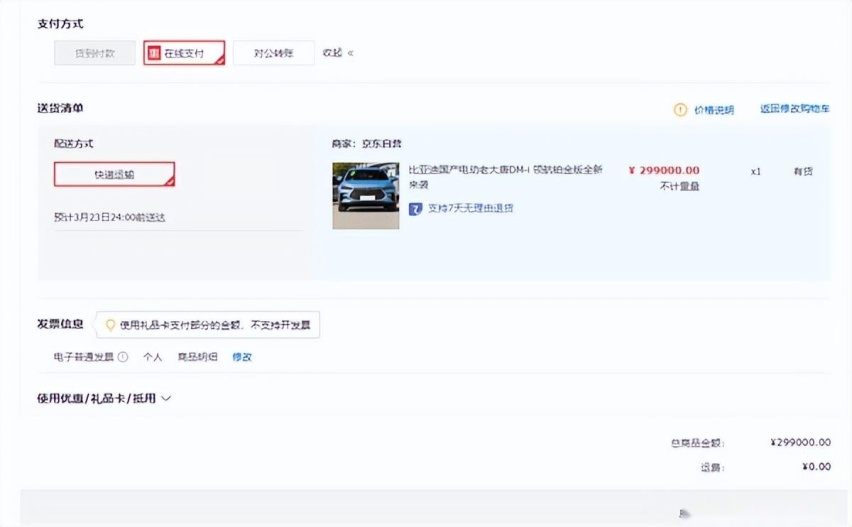Click the 运费 label
The width and height of the screenshot is (852, 527).
712,467
